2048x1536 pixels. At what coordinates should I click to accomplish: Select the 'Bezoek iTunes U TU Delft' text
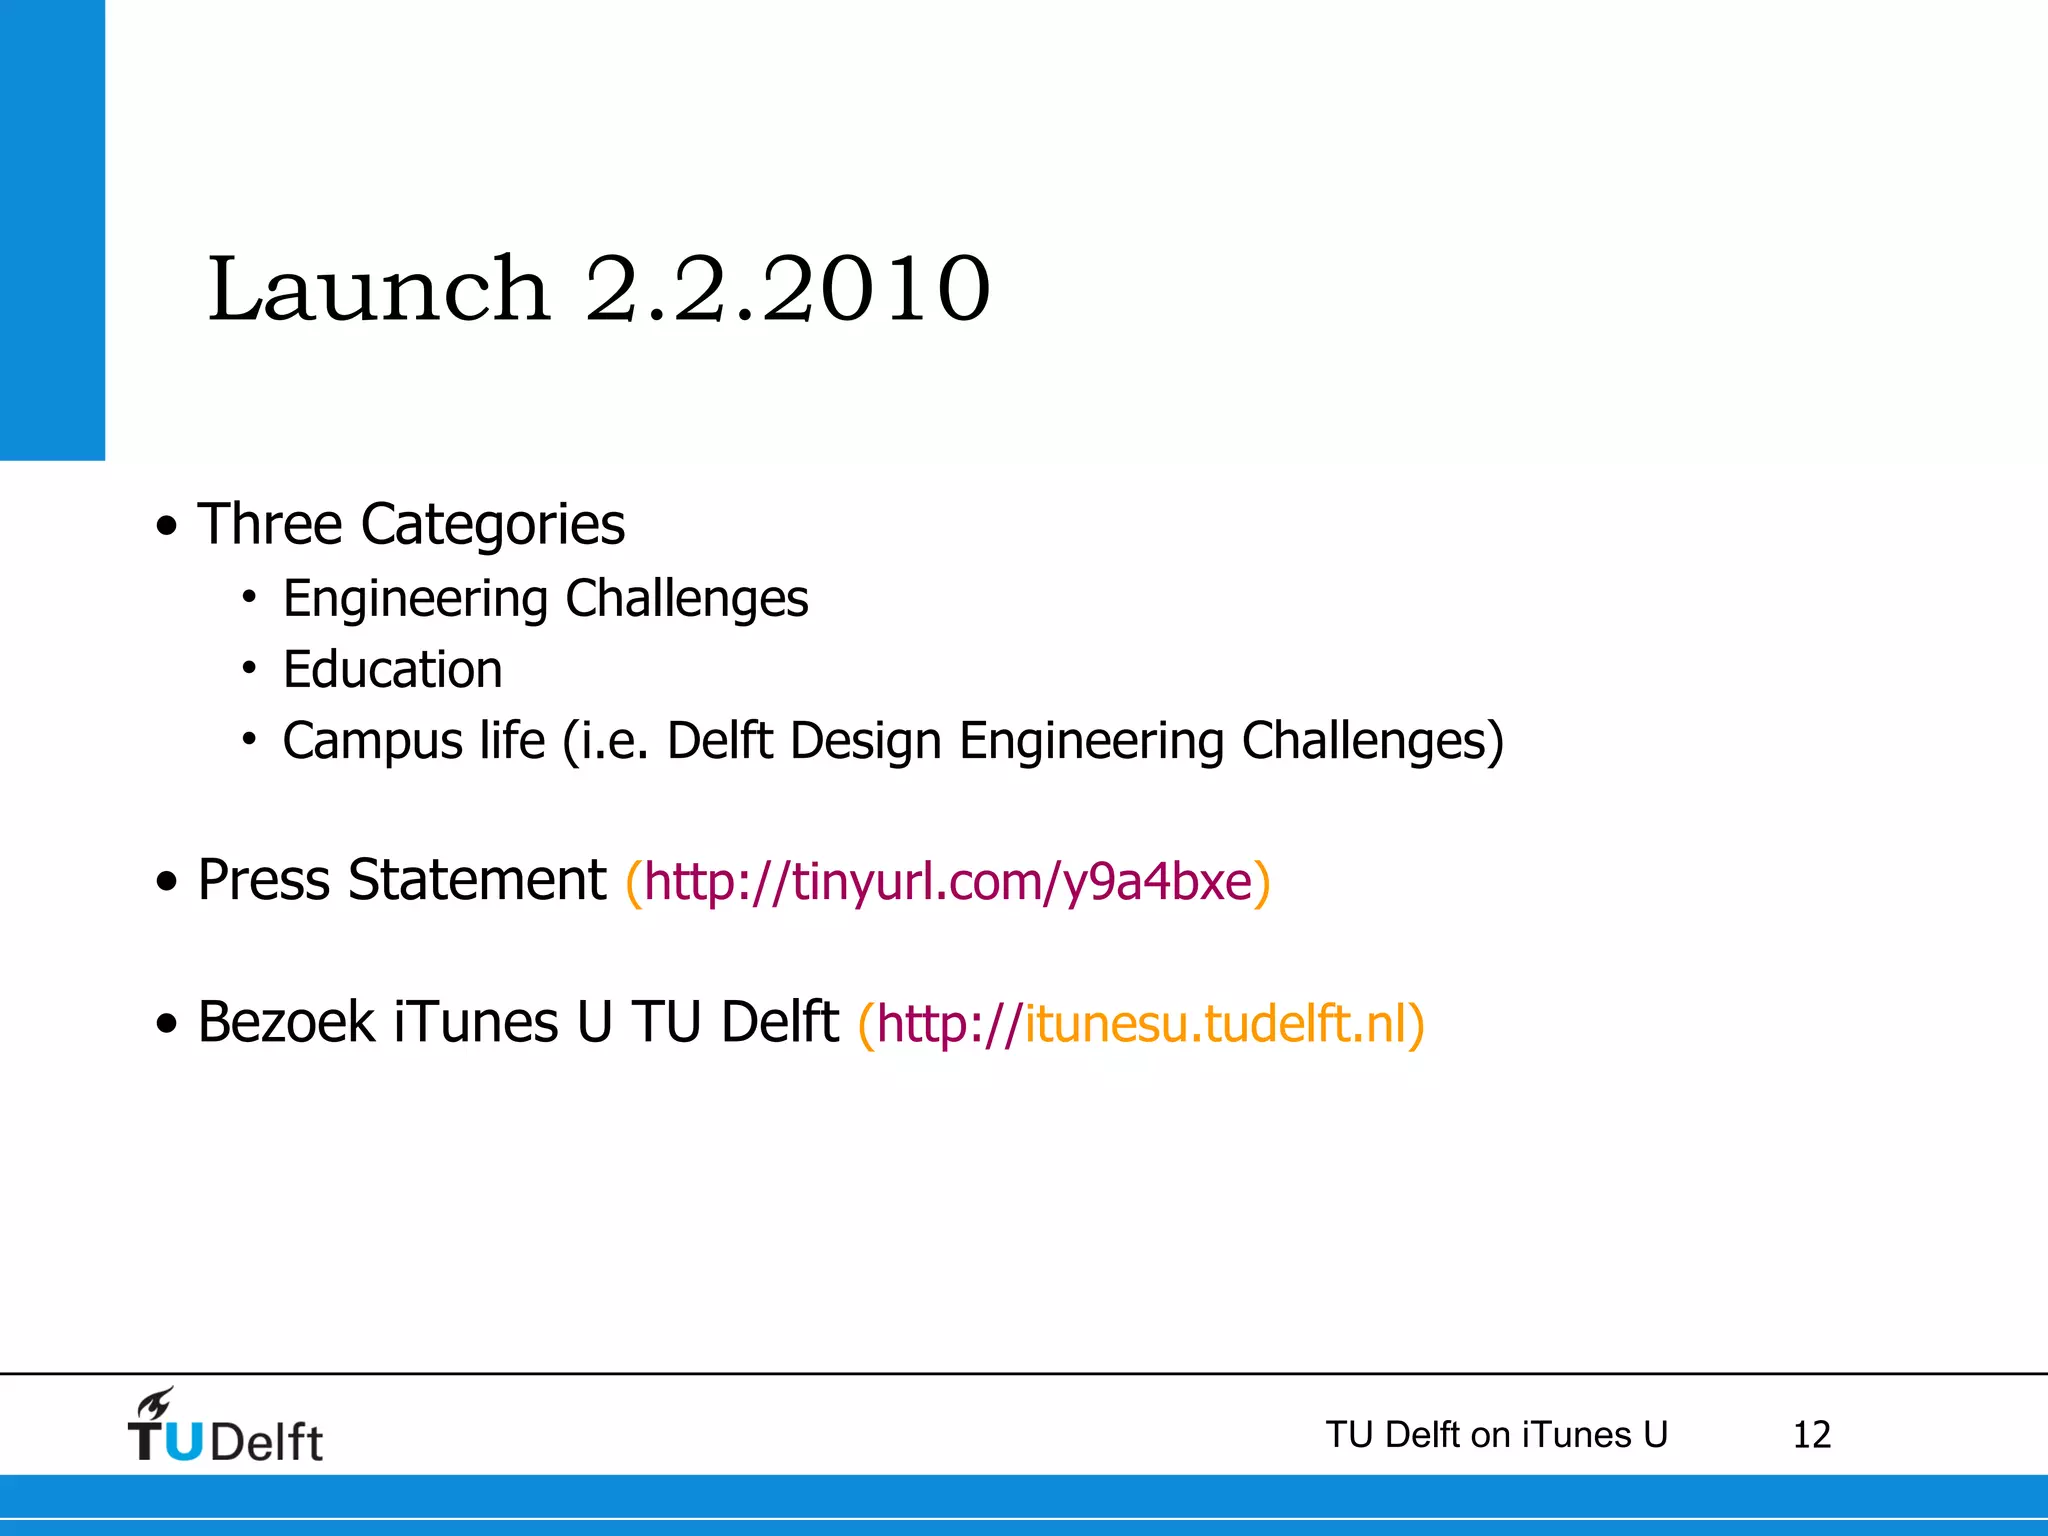pos(518,1022)
